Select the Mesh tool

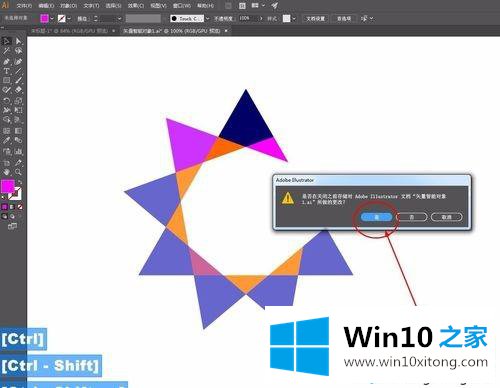(6, 131)
